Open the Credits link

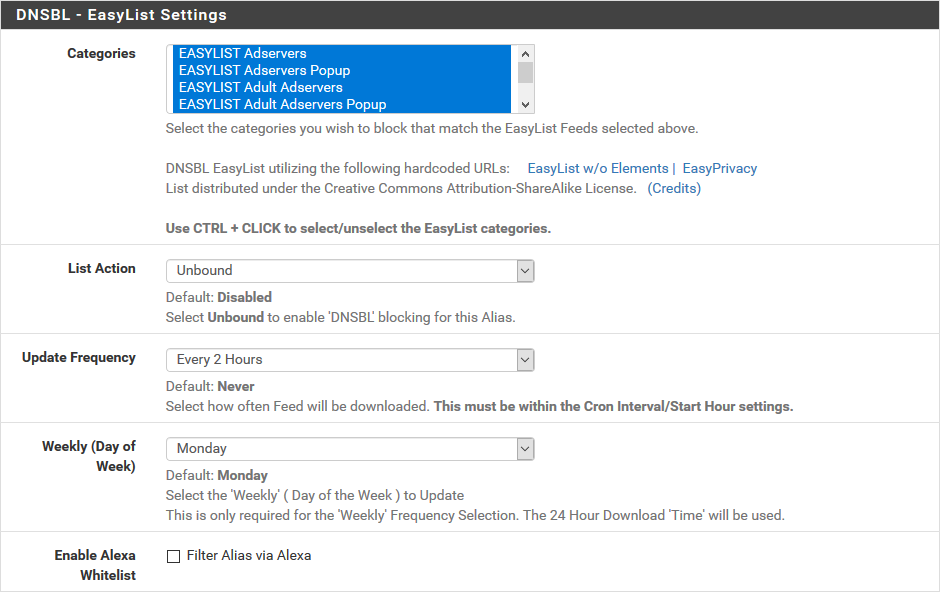click(x=674, y=188)
